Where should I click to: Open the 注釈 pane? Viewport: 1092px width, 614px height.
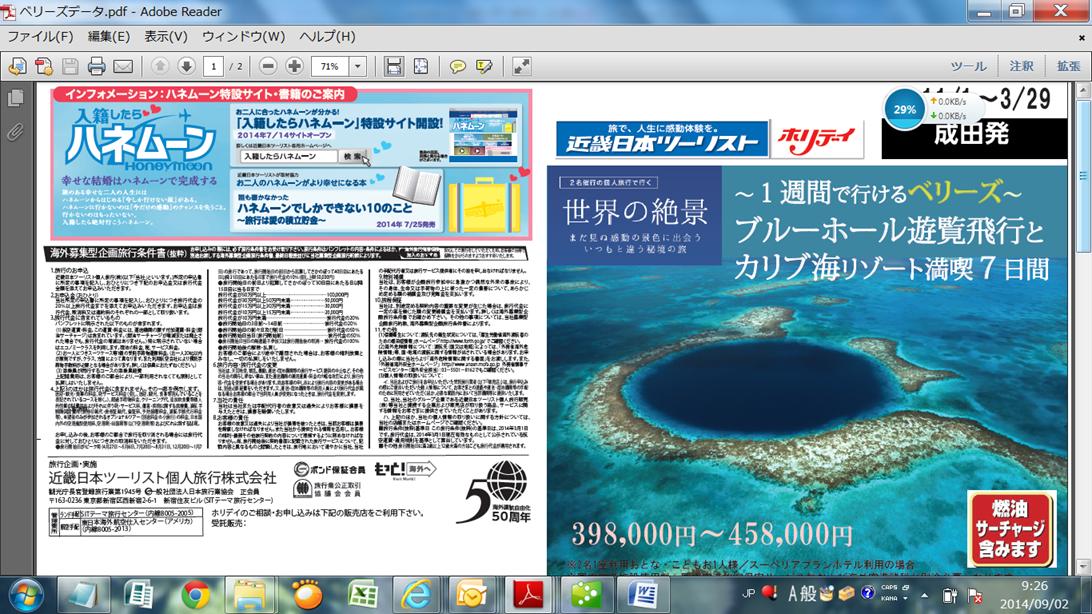[1022, 66]
